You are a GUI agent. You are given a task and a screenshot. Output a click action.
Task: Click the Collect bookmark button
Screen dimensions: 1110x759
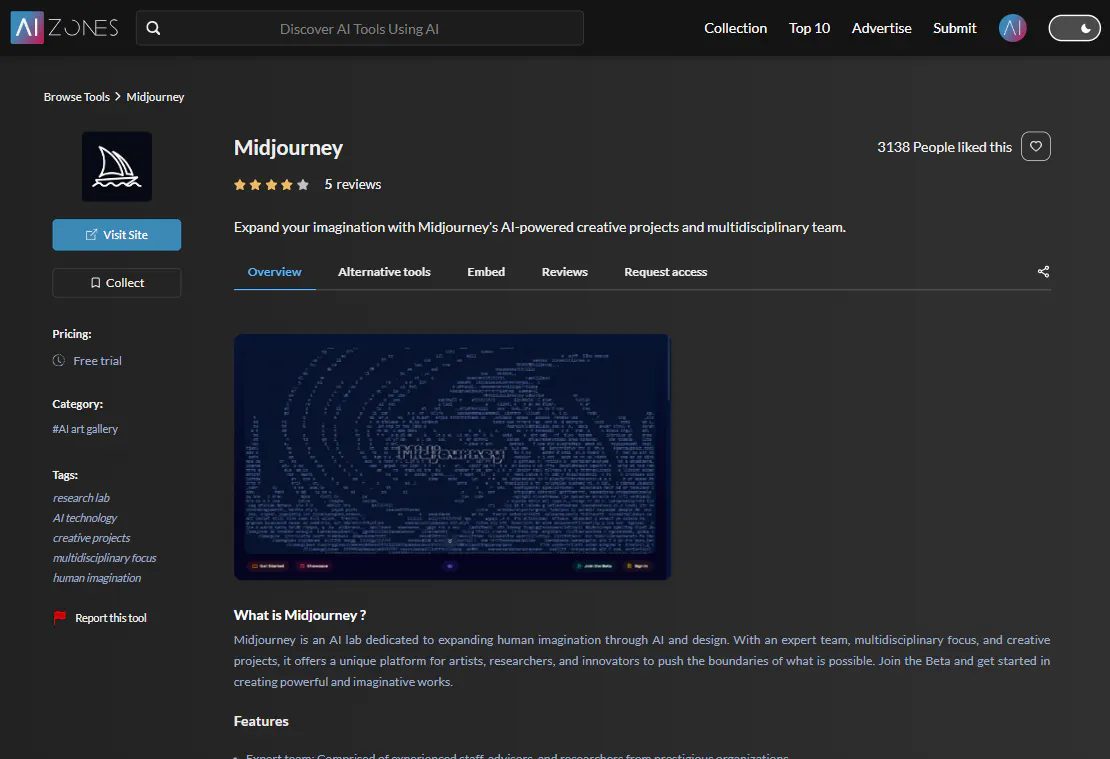click(x=117, y=283)
